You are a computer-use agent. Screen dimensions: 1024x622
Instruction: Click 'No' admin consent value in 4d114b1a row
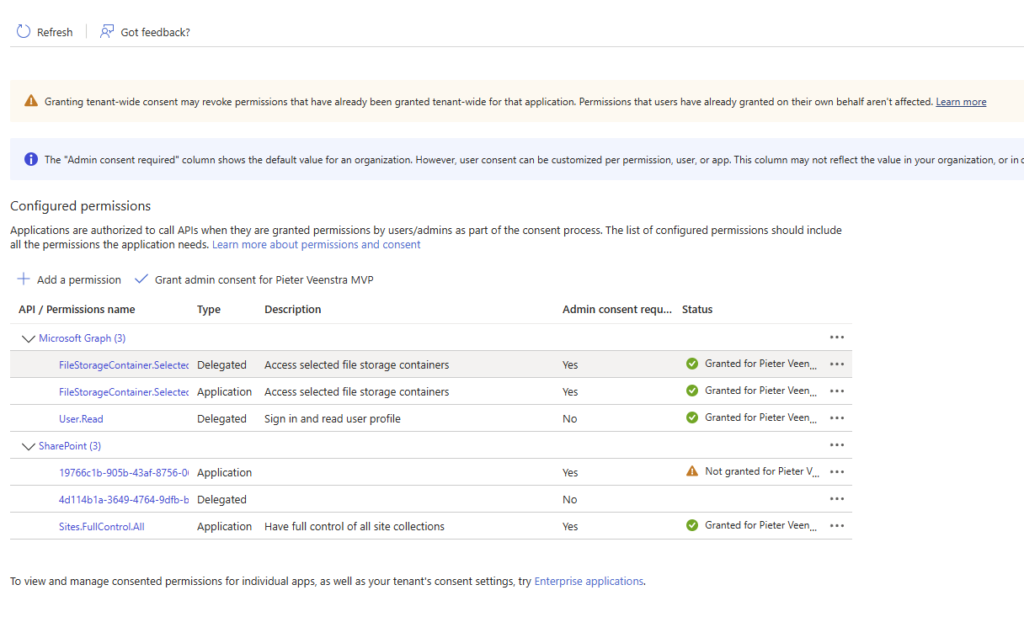[569, 499]
